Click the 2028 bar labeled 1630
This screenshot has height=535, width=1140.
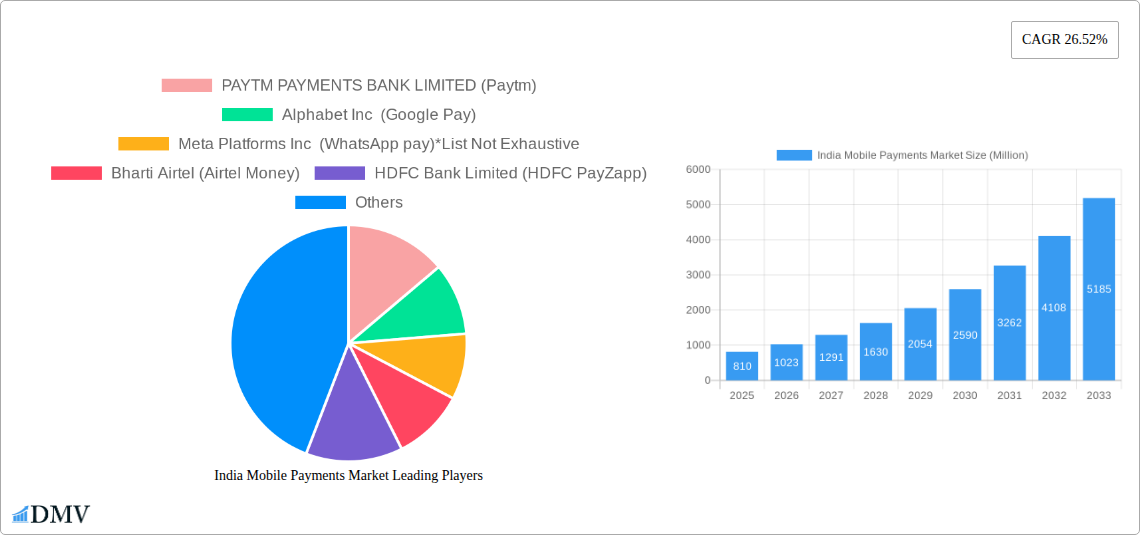click(876, 352)
